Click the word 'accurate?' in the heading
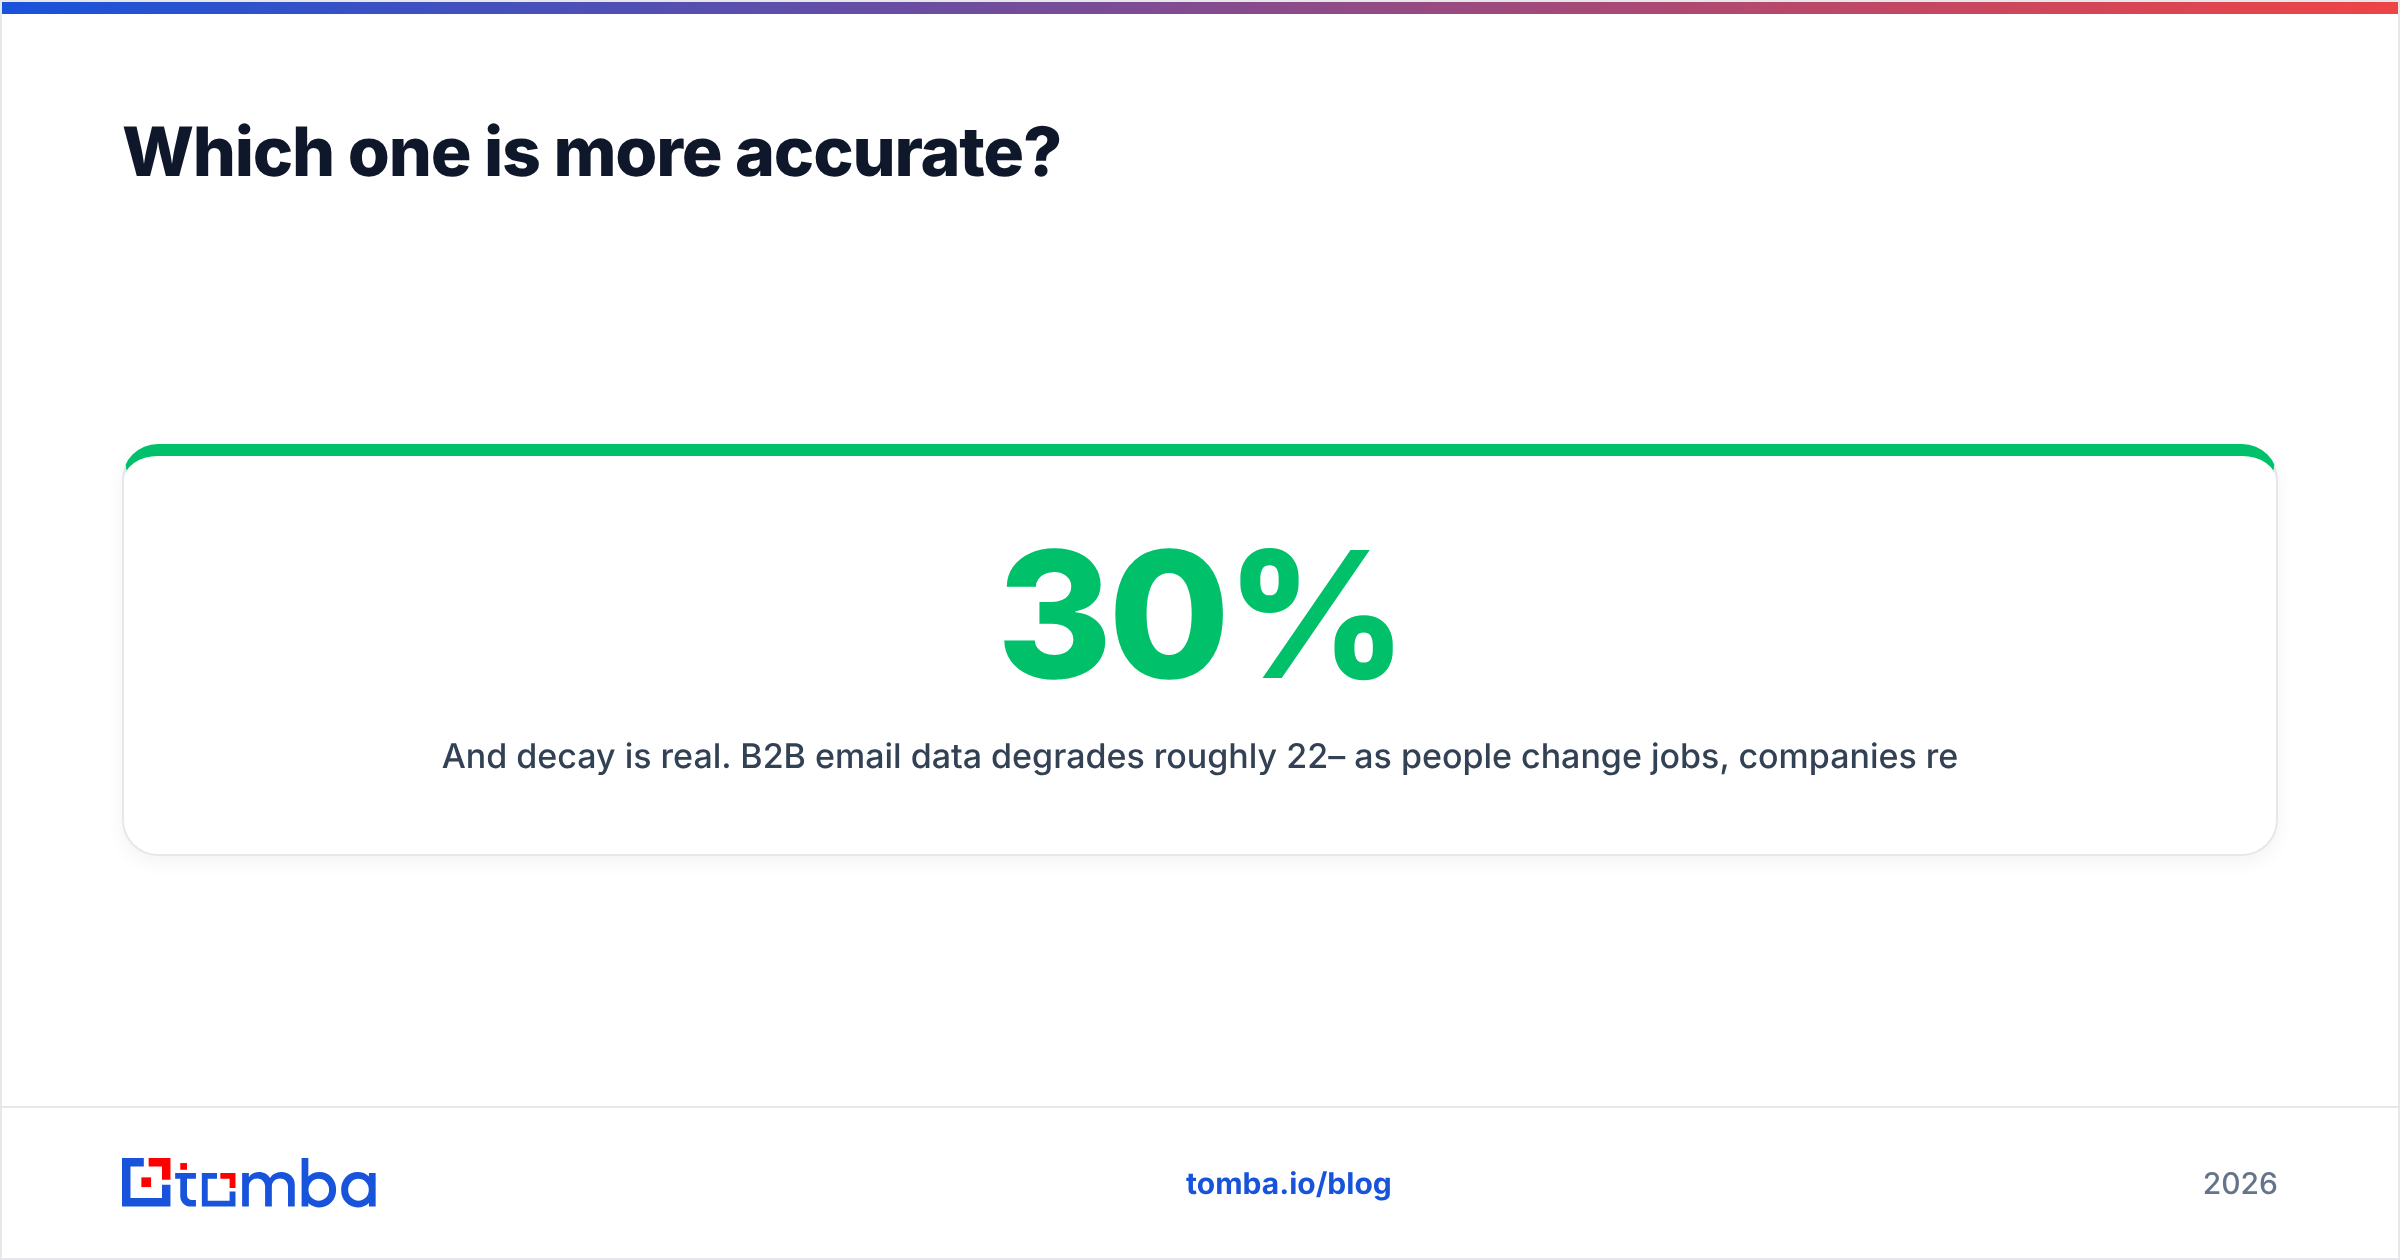 click(x=897, y=154)
